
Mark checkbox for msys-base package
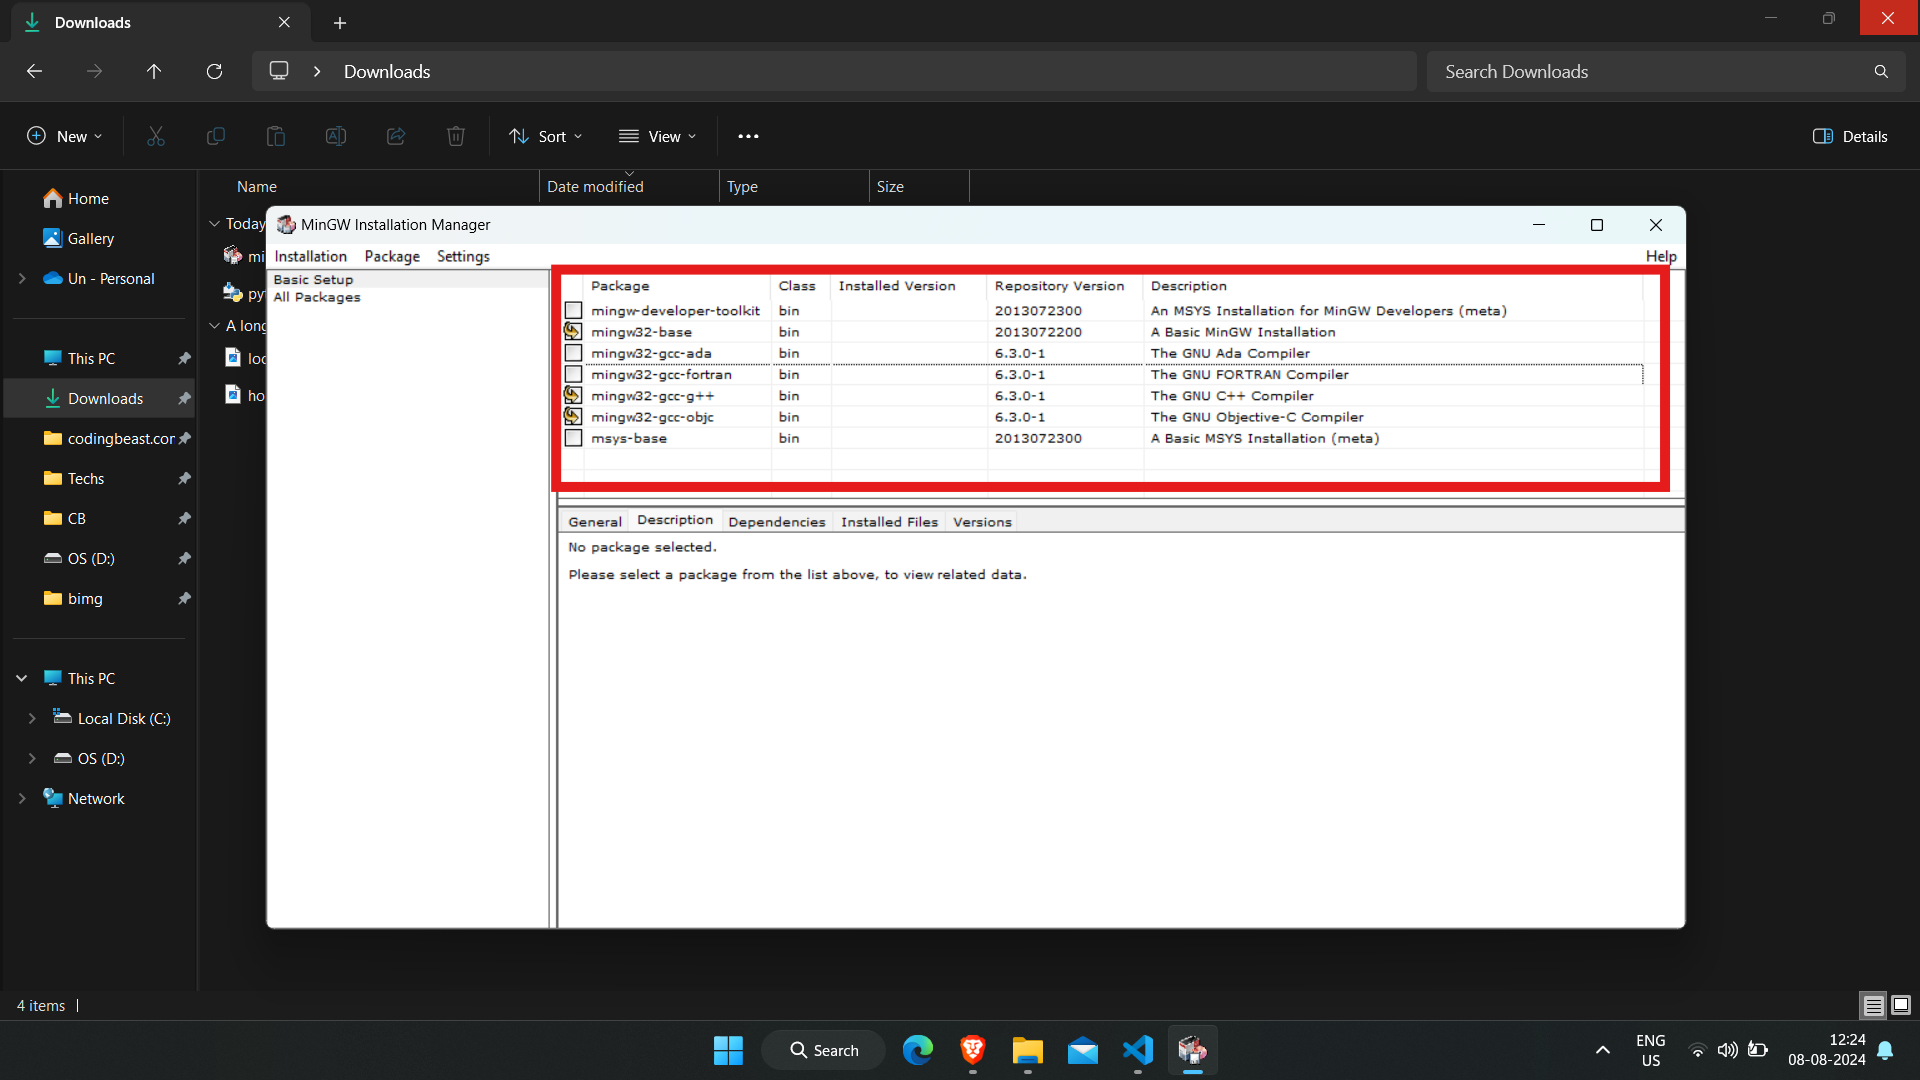click(x=573, y=438)
